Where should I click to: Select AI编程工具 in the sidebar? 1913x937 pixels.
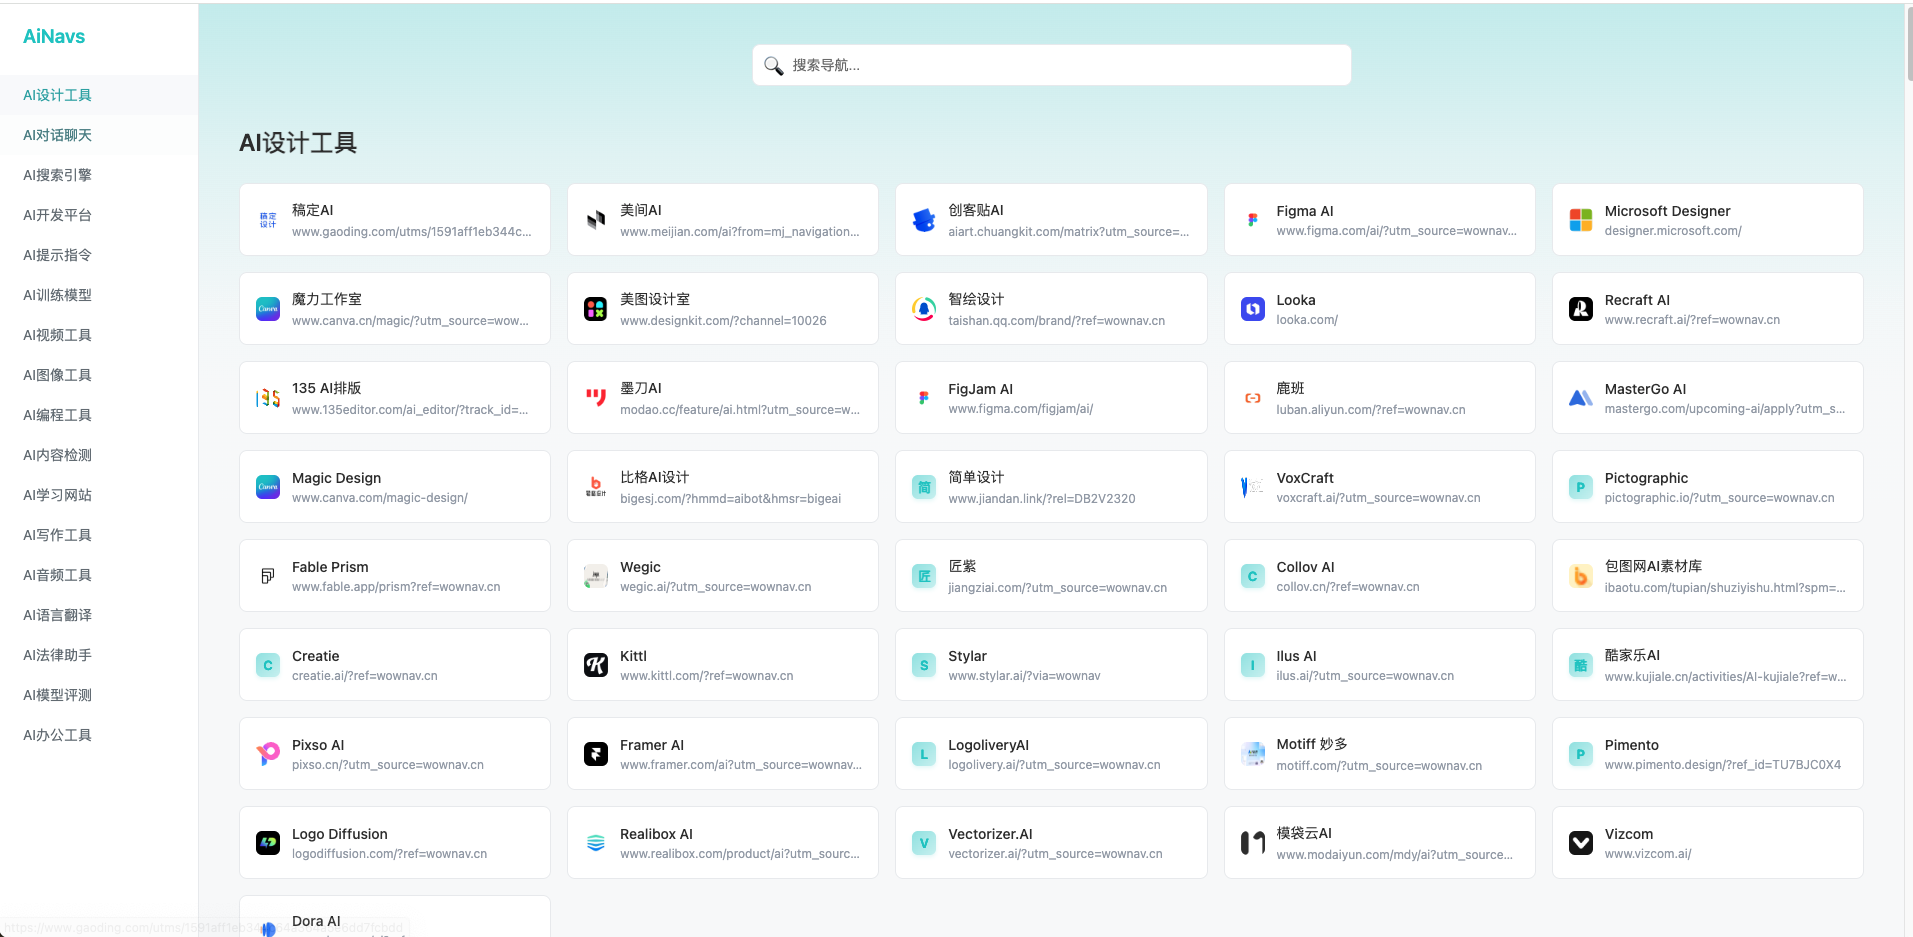tap(99, 415)
